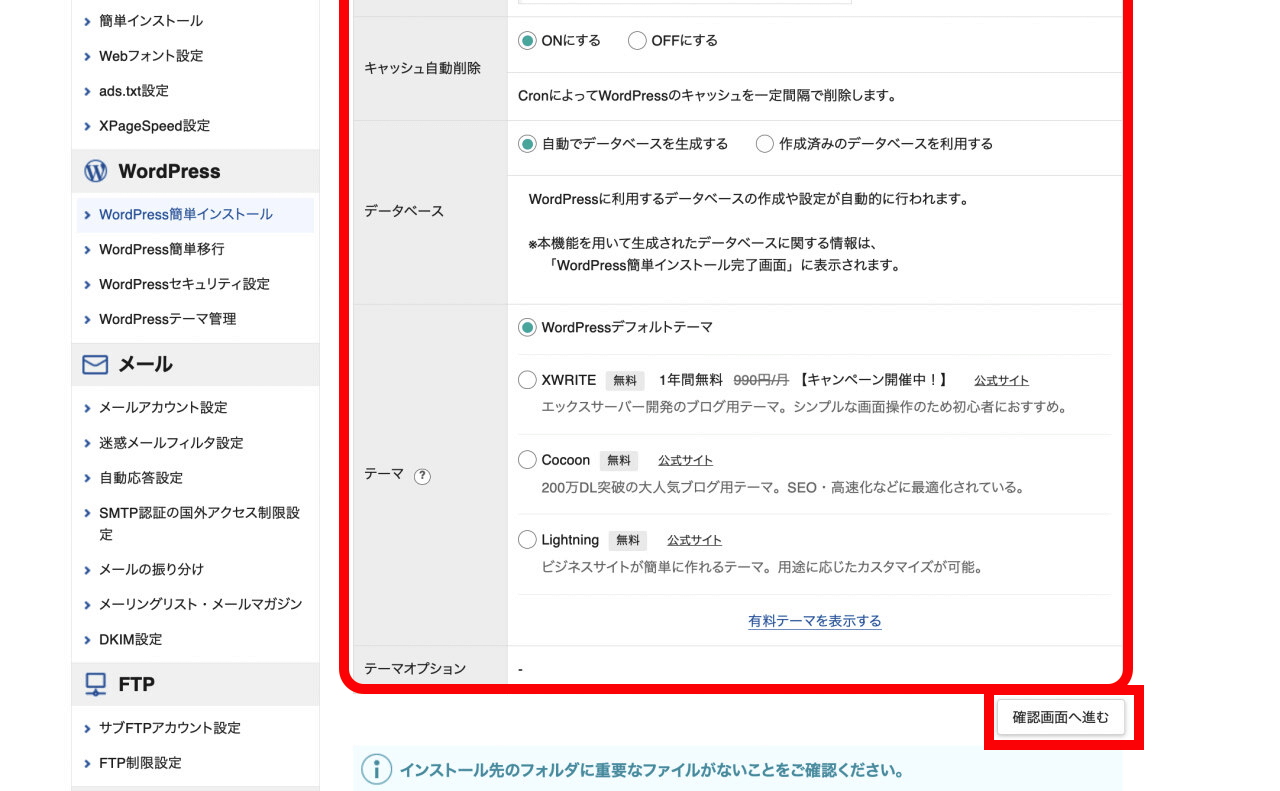This screenshot has height=791, width=1280.
Task: Open the 有料テーマを表示する link
Action: tap(814, 620)
